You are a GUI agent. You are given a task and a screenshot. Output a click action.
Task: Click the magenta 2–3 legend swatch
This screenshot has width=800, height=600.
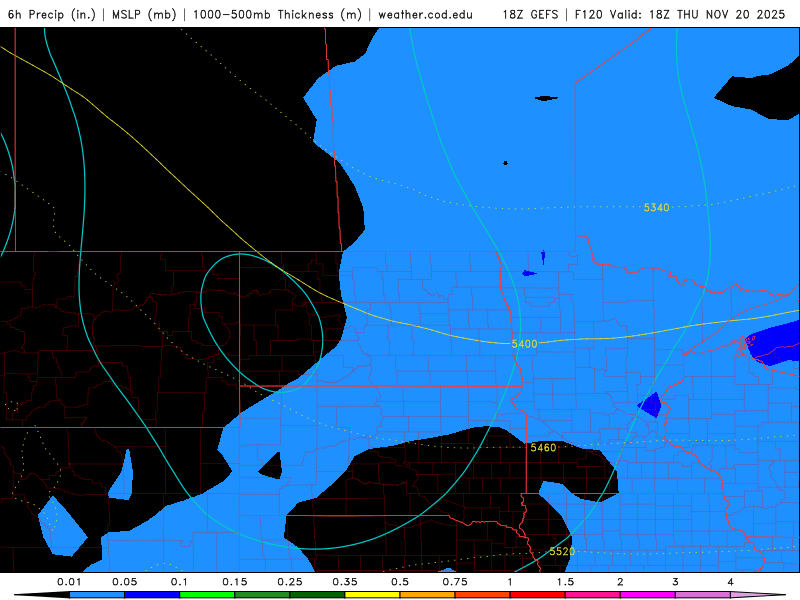(648, 595)
